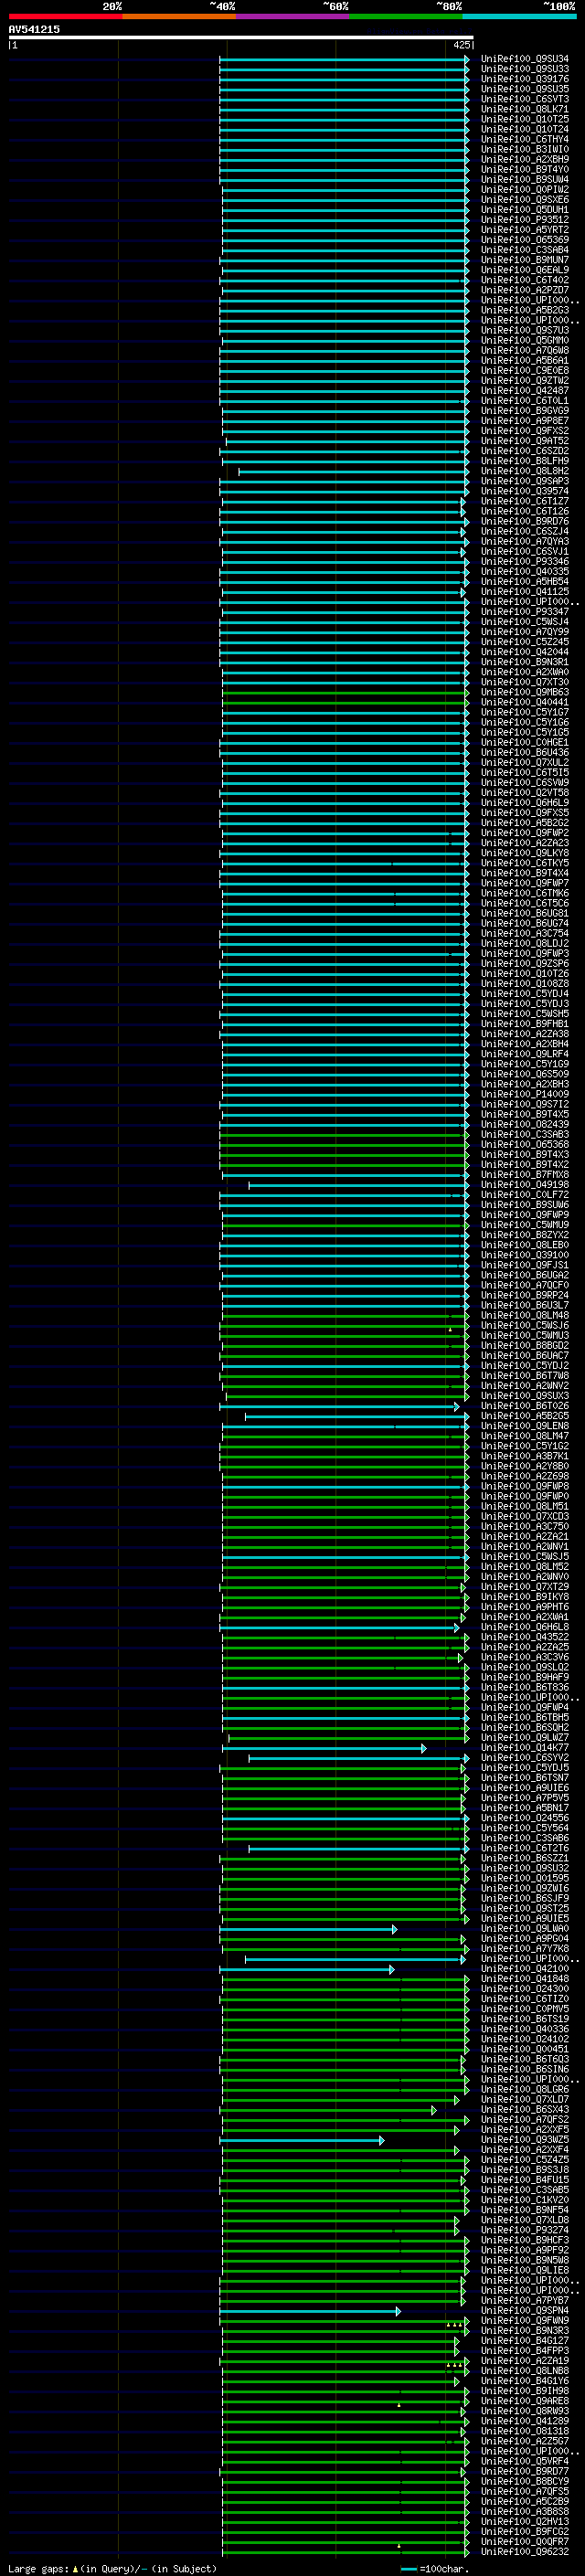The image size is (585, 2576).
Task: Select the UniRef100_Q9SXE6 label
Action: click(x=525, y=199)
